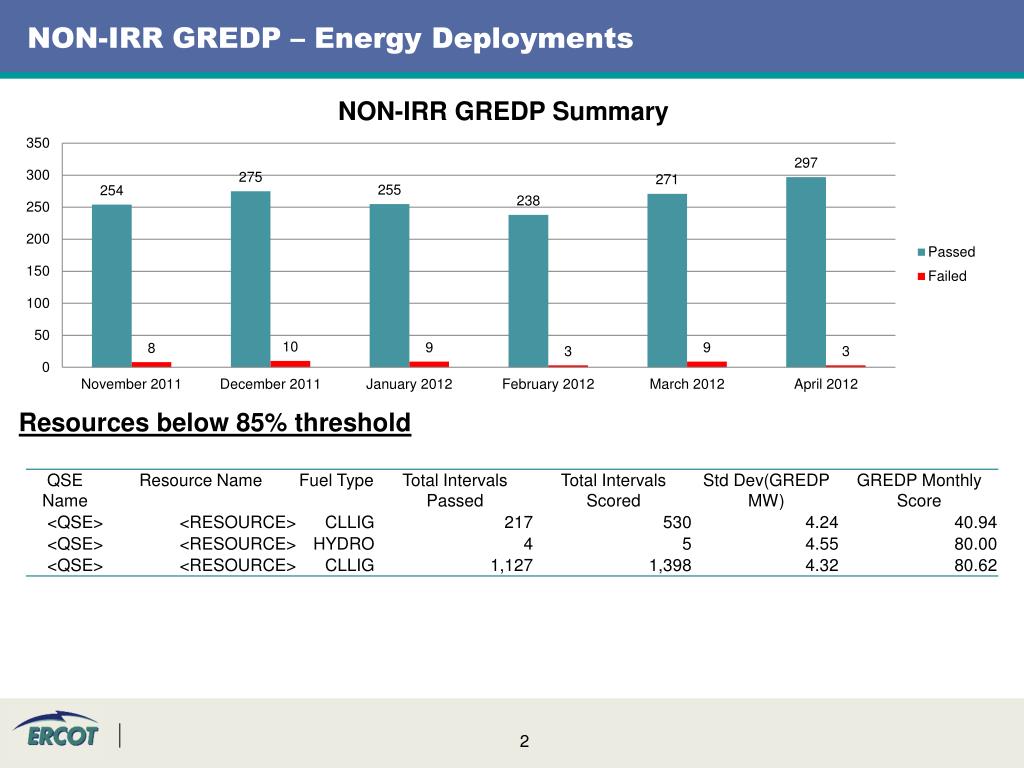Click the data label '255'
Viewport: 1024px width, 768px height.
[x=389, y=190]
